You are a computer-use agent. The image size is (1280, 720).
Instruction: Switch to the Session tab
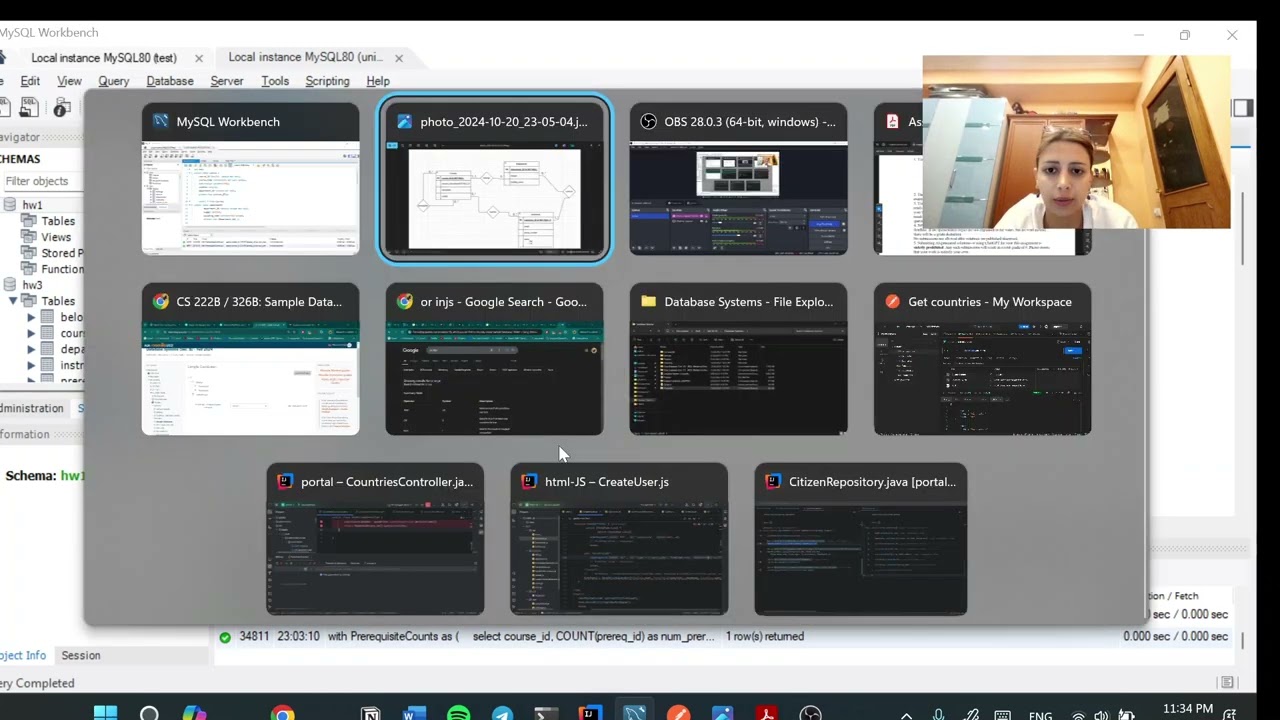tap(81, 655)
